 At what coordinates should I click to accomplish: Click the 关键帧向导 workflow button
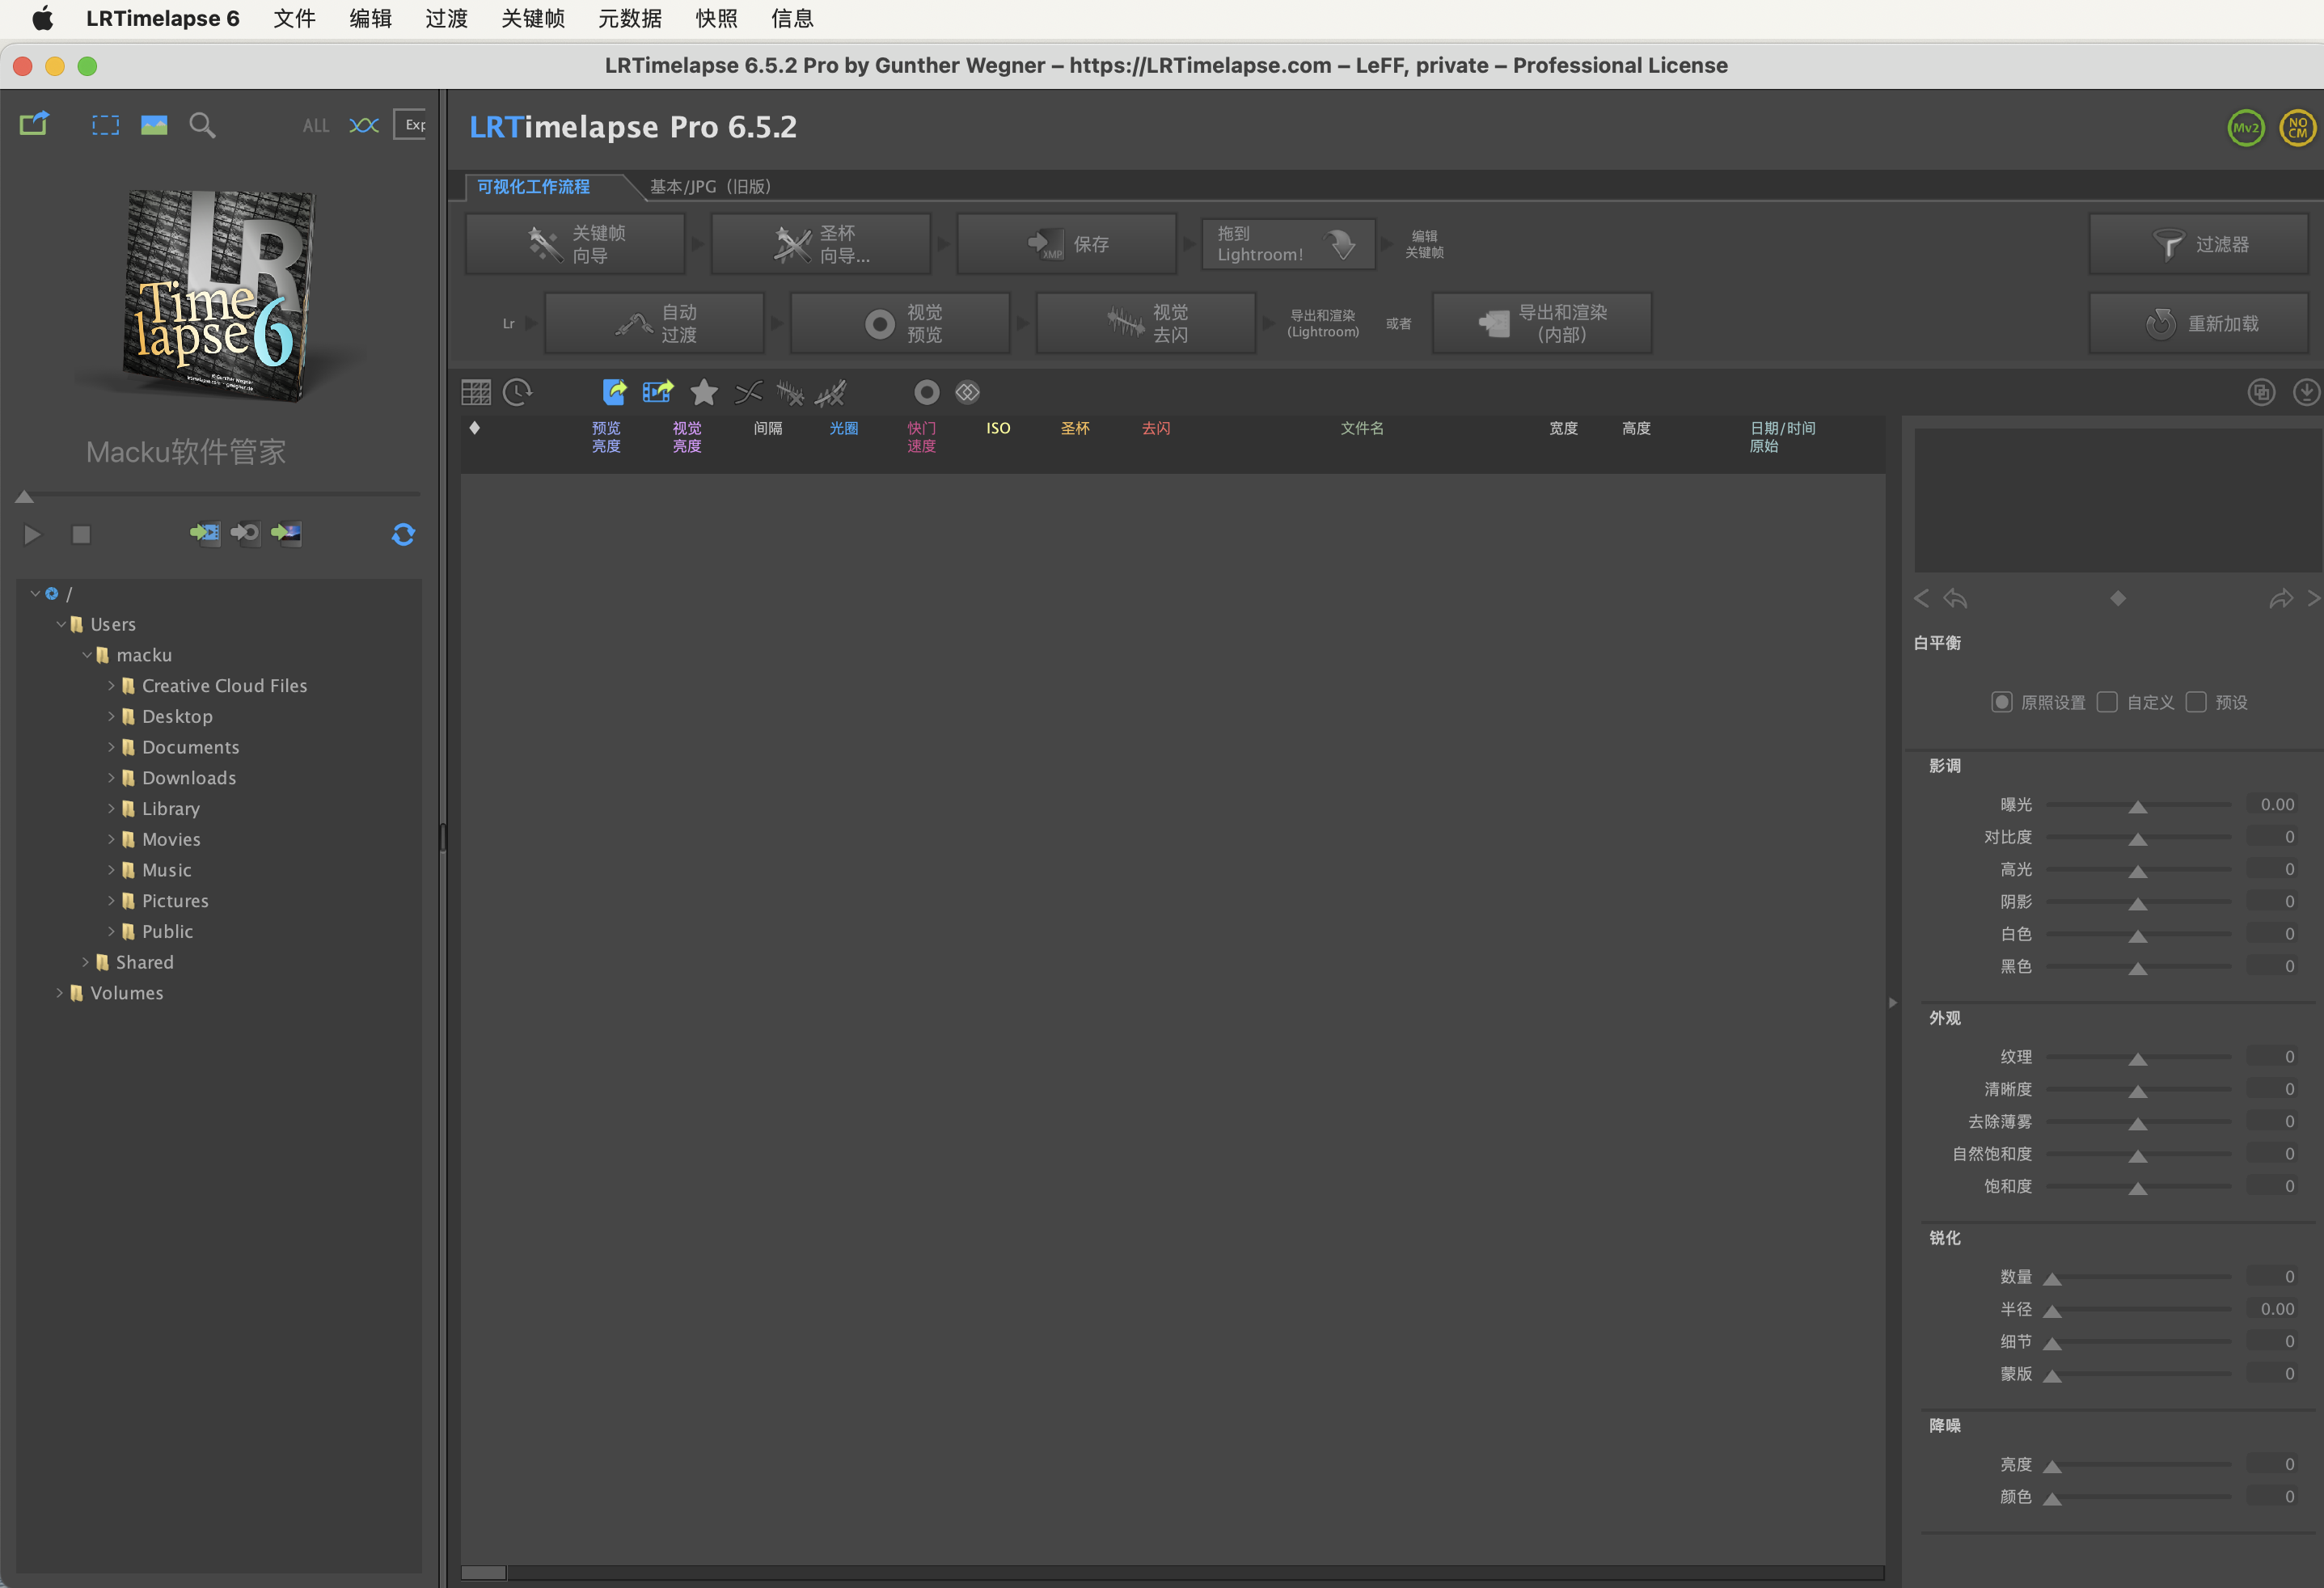[x=575, y=244]
